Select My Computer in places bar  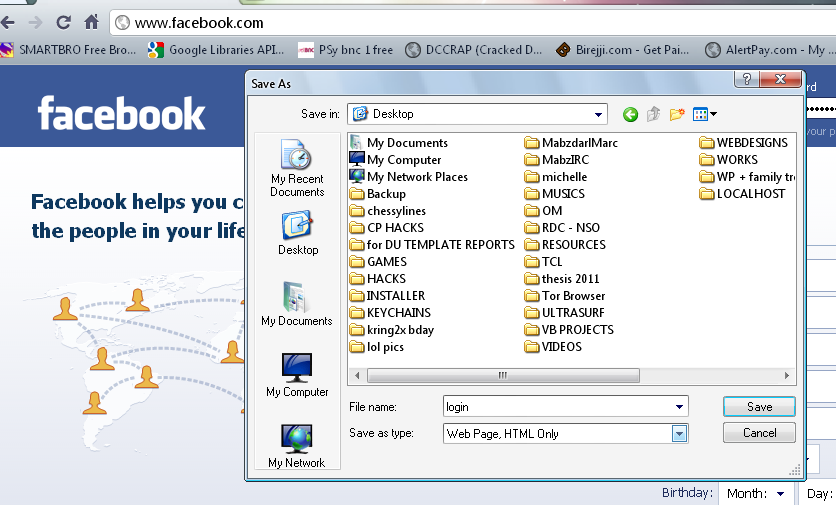pos(297,375)
